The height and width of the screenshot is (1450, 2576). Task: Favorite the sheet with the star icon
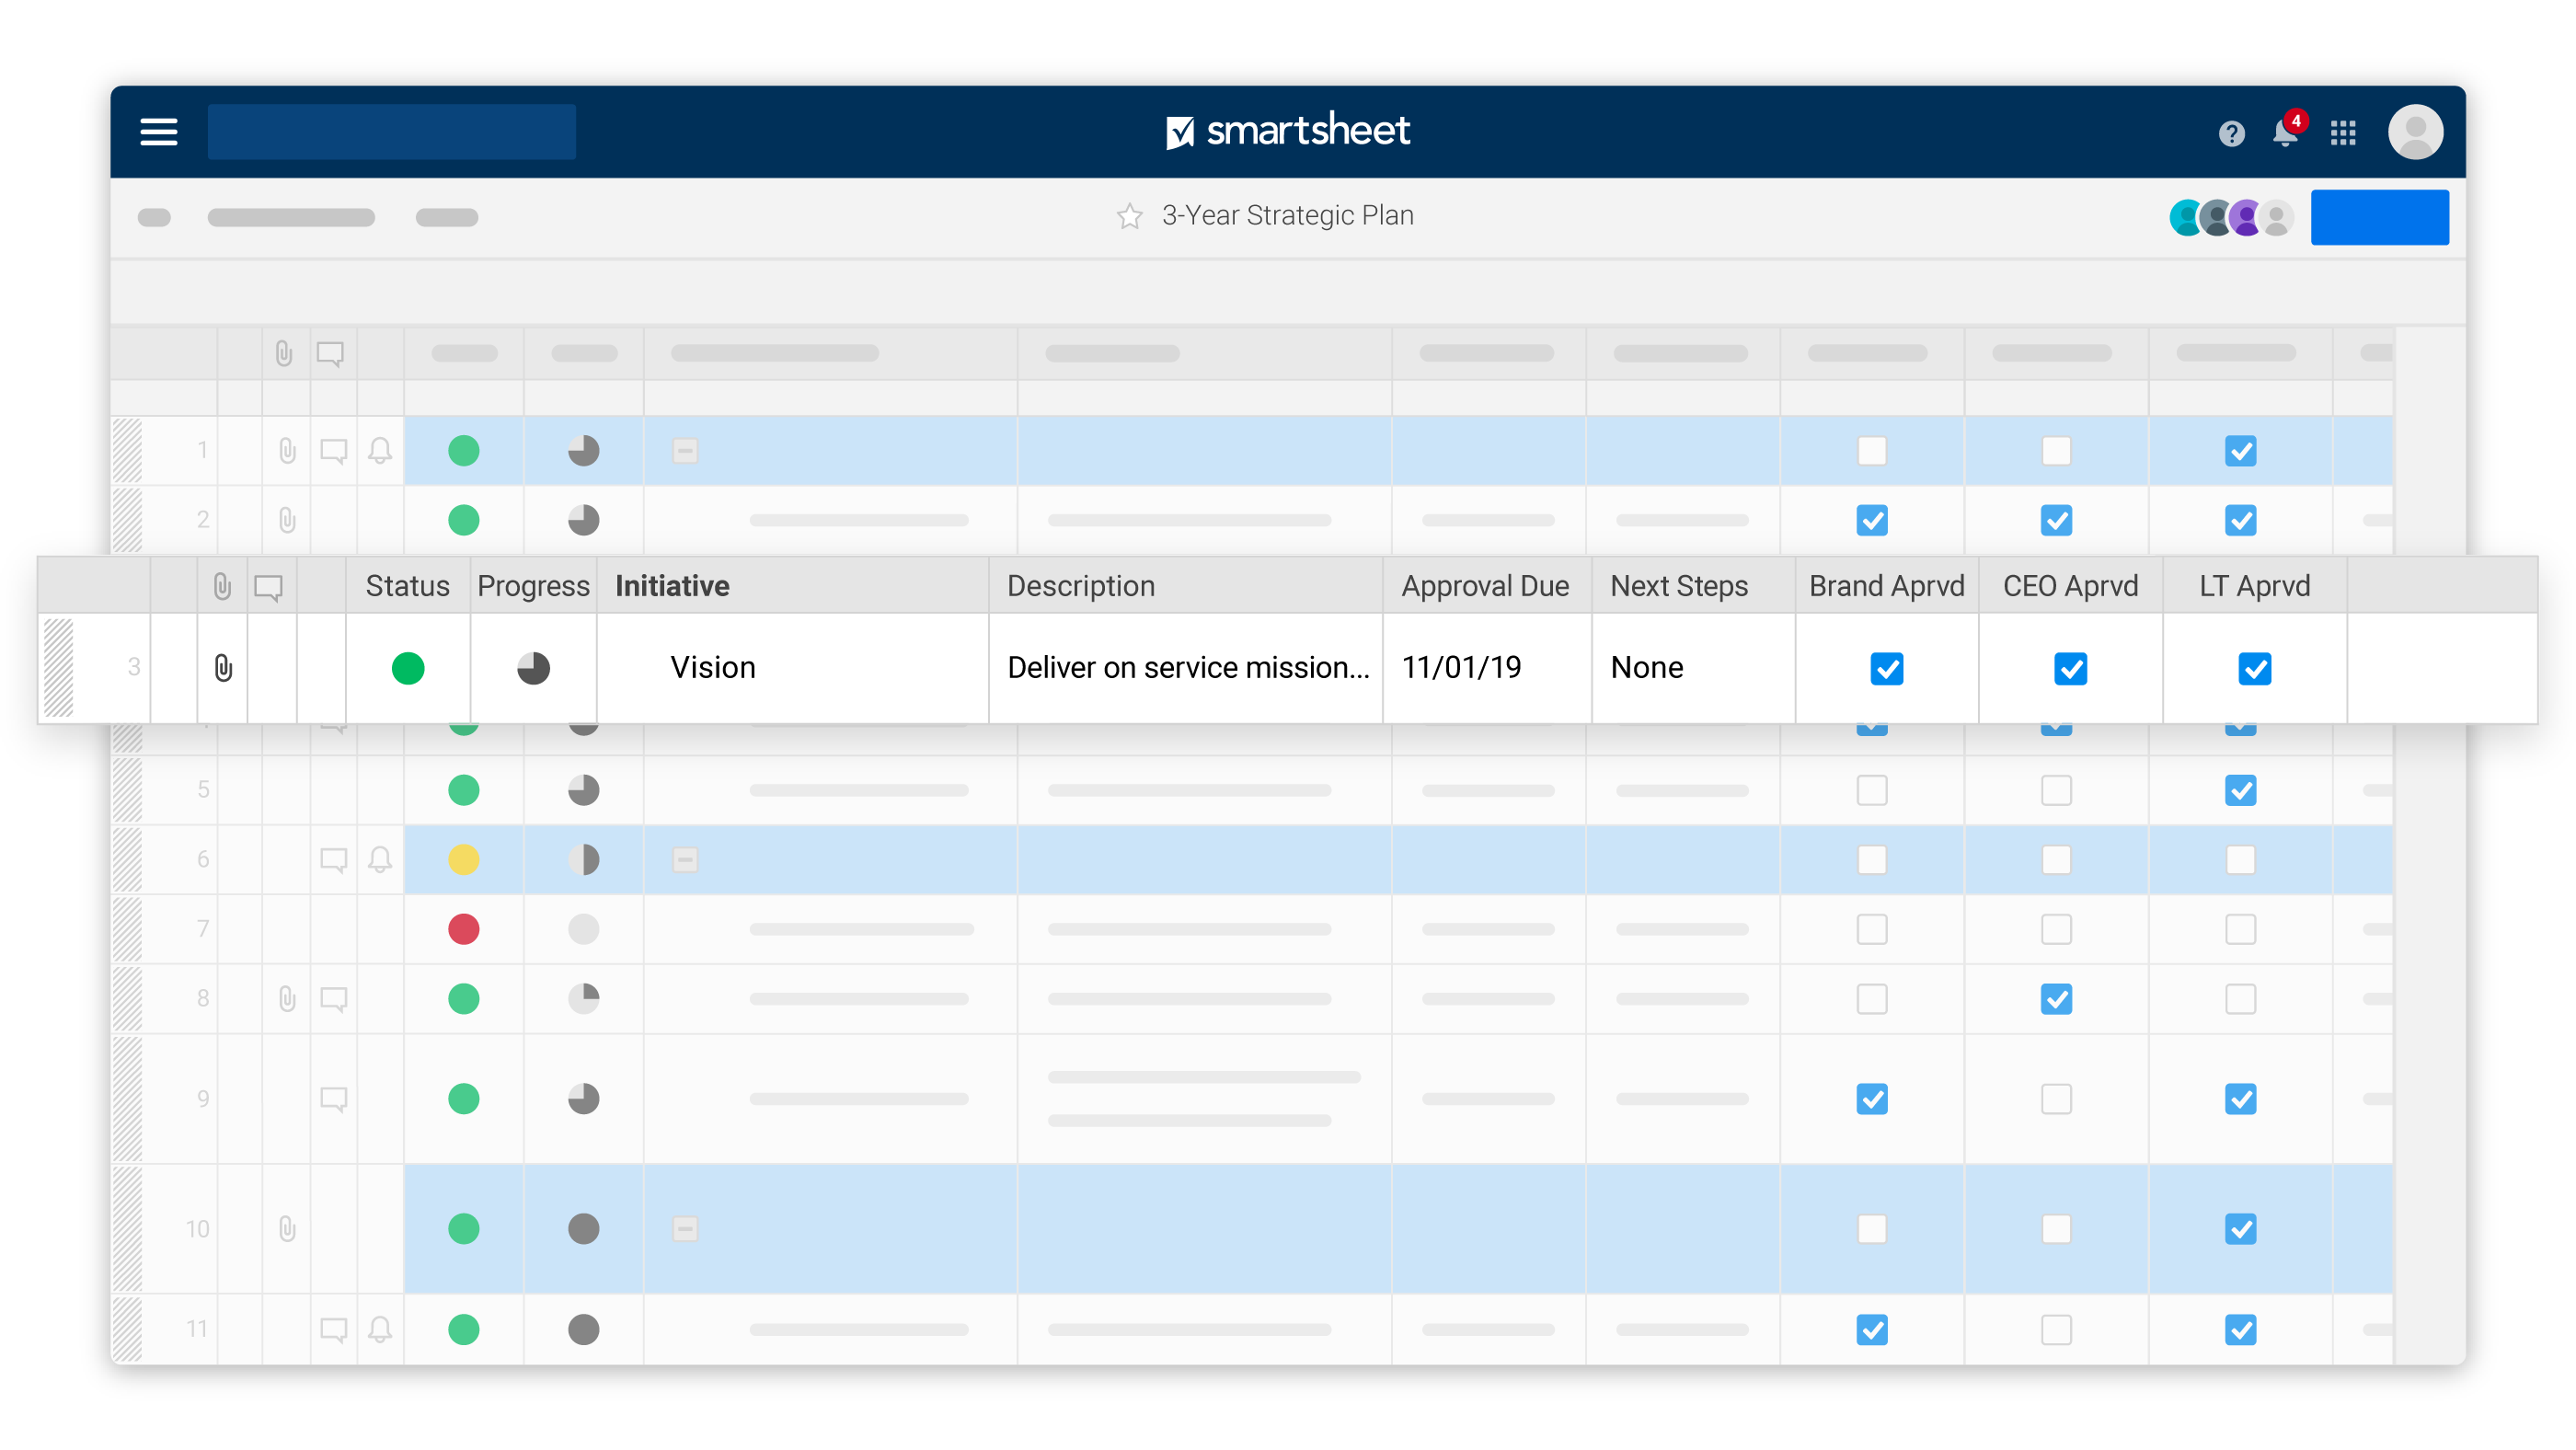coord(1129,216)
